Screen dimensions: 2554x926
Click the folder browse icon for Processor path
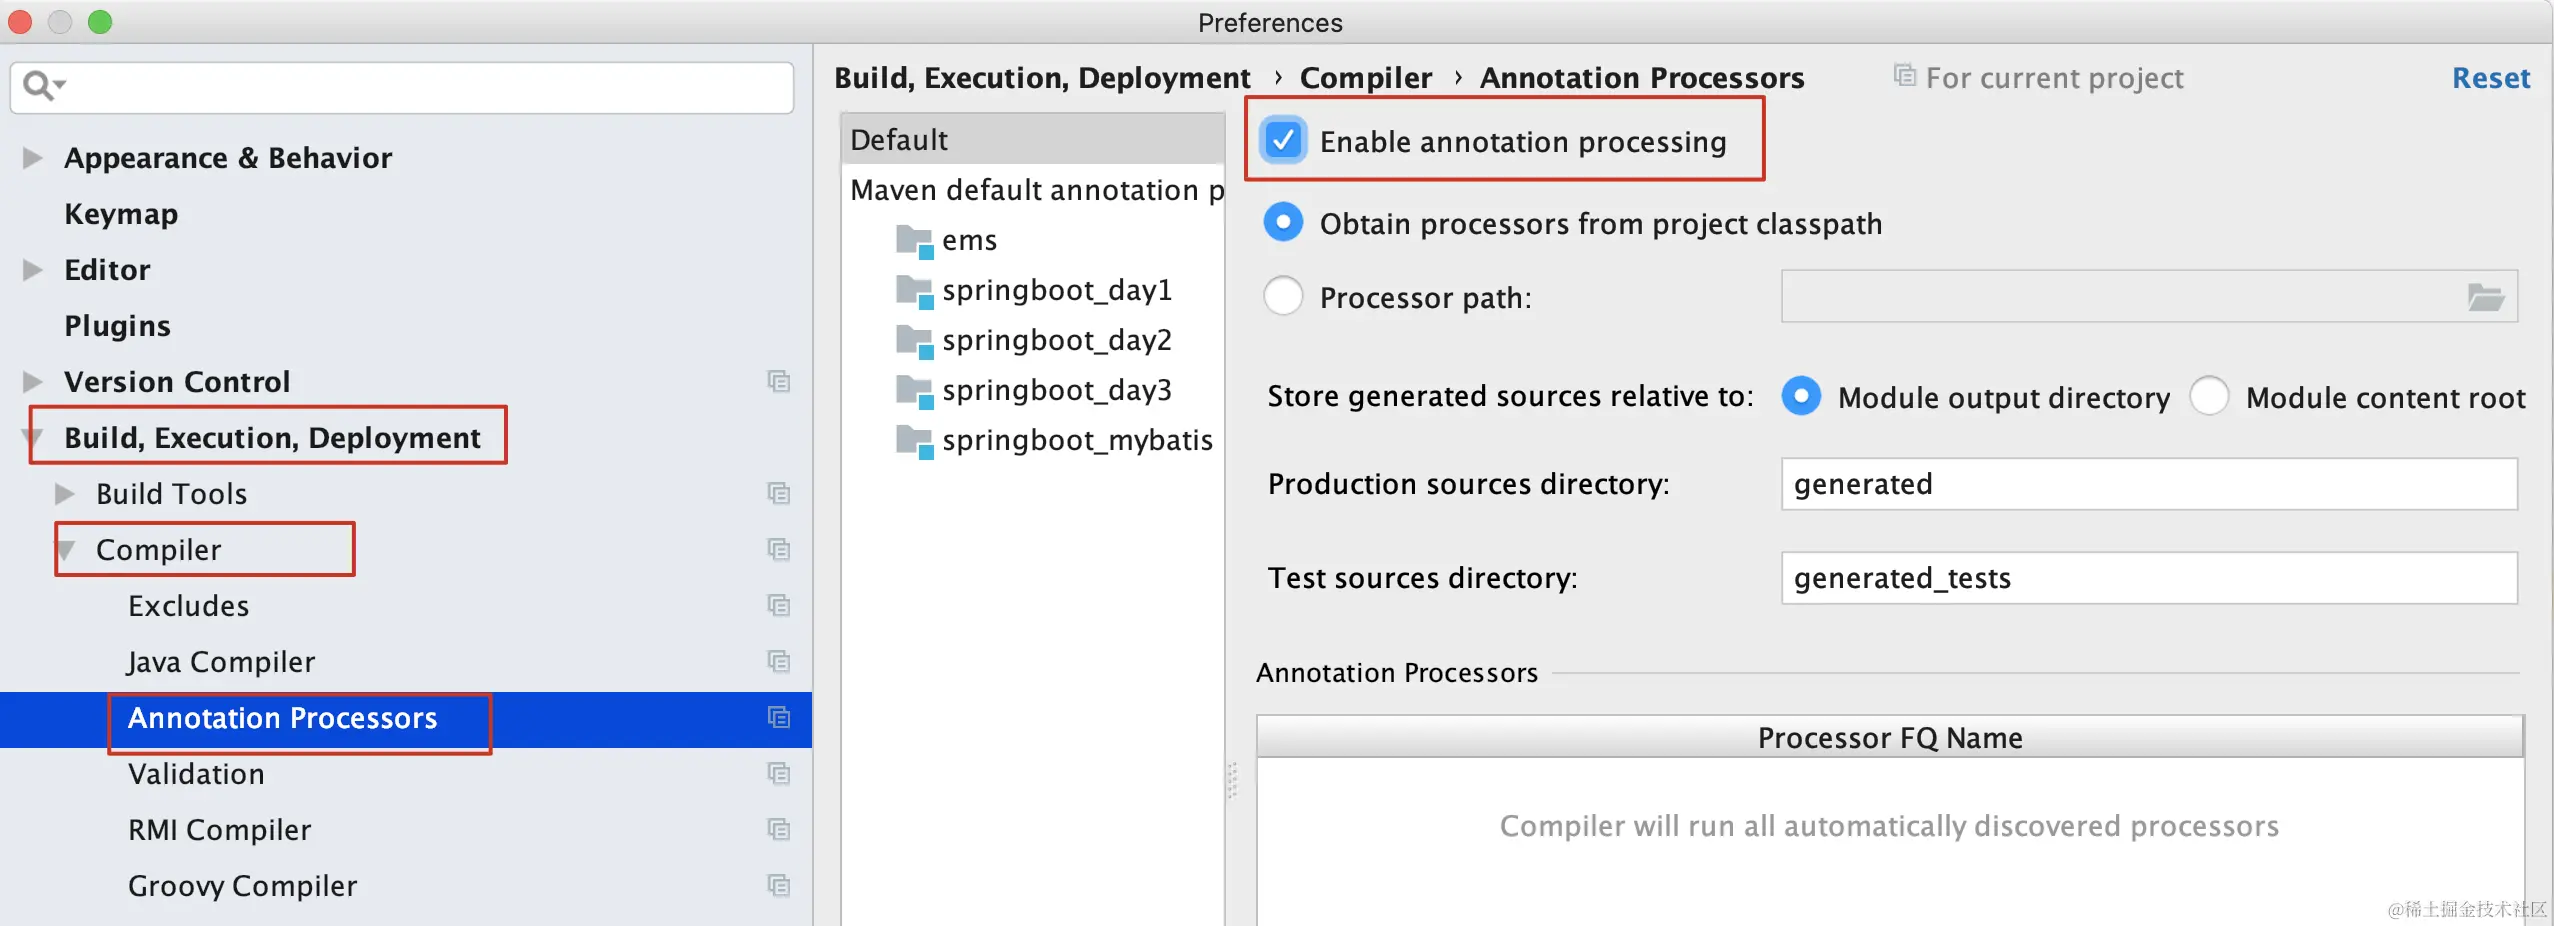coord(2485,297)
